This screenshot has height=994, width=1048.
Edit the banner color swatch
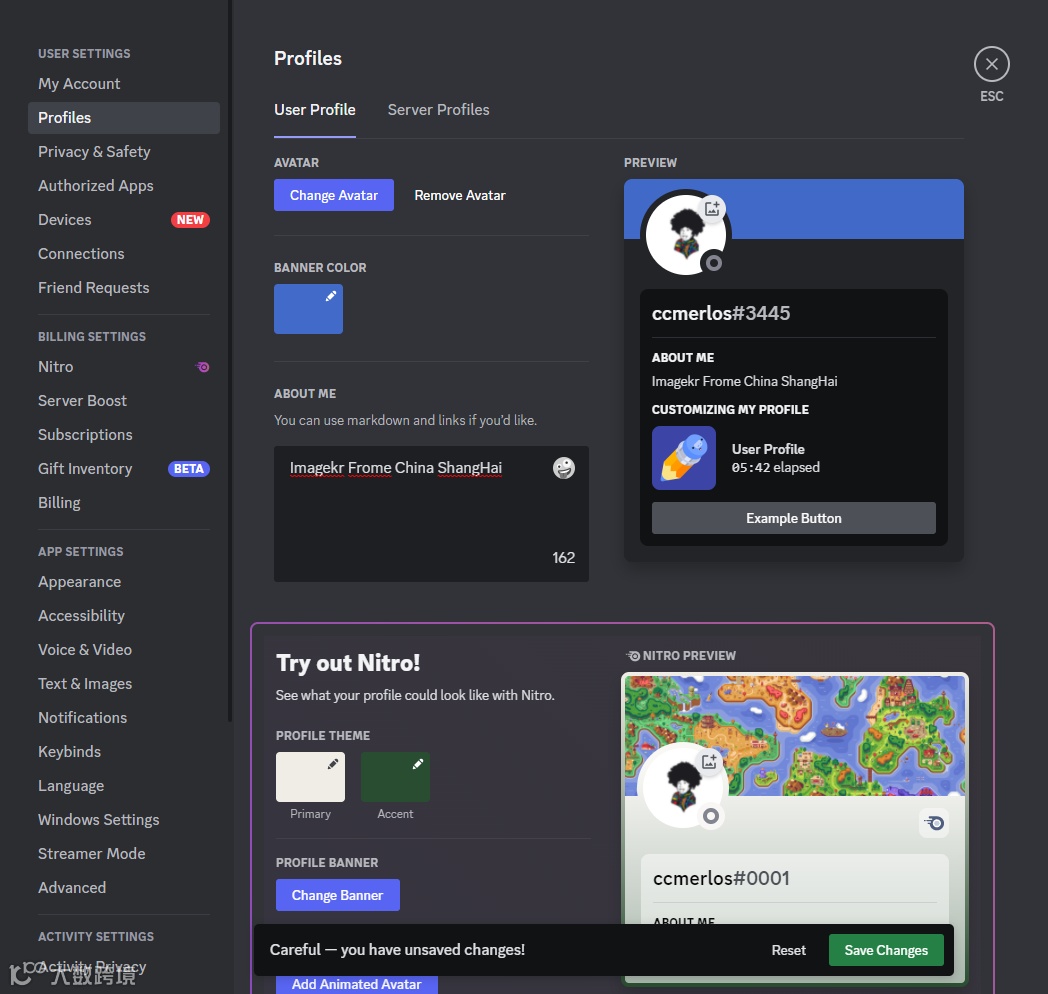coord(308,309)
